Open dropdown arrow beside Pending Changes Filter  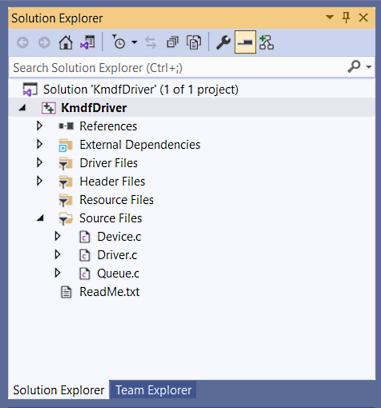point(134,42)
